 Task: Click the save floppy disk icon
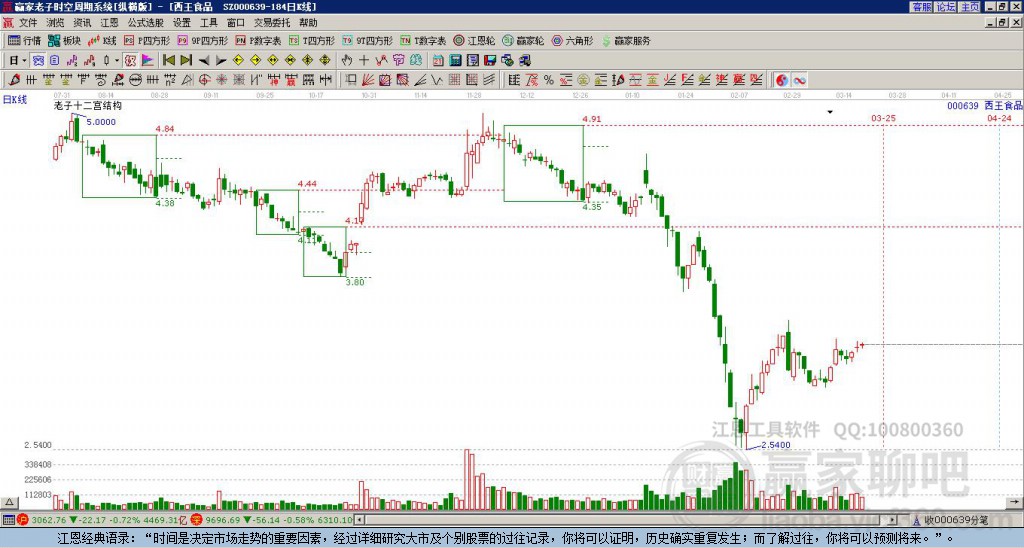pos(490,61)
